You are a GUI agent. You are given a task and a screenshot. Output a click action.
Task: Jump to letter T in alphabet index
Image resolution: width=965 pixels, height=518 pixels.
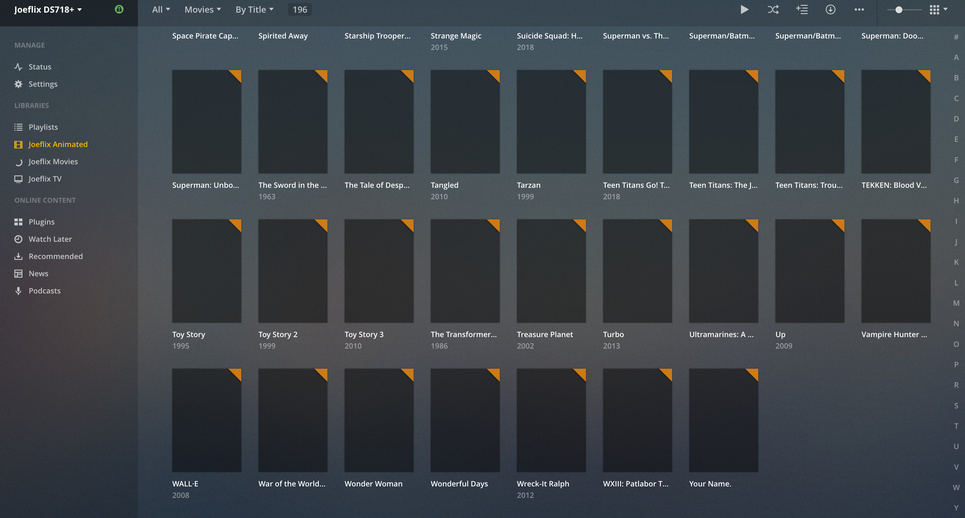pos(956,426)
